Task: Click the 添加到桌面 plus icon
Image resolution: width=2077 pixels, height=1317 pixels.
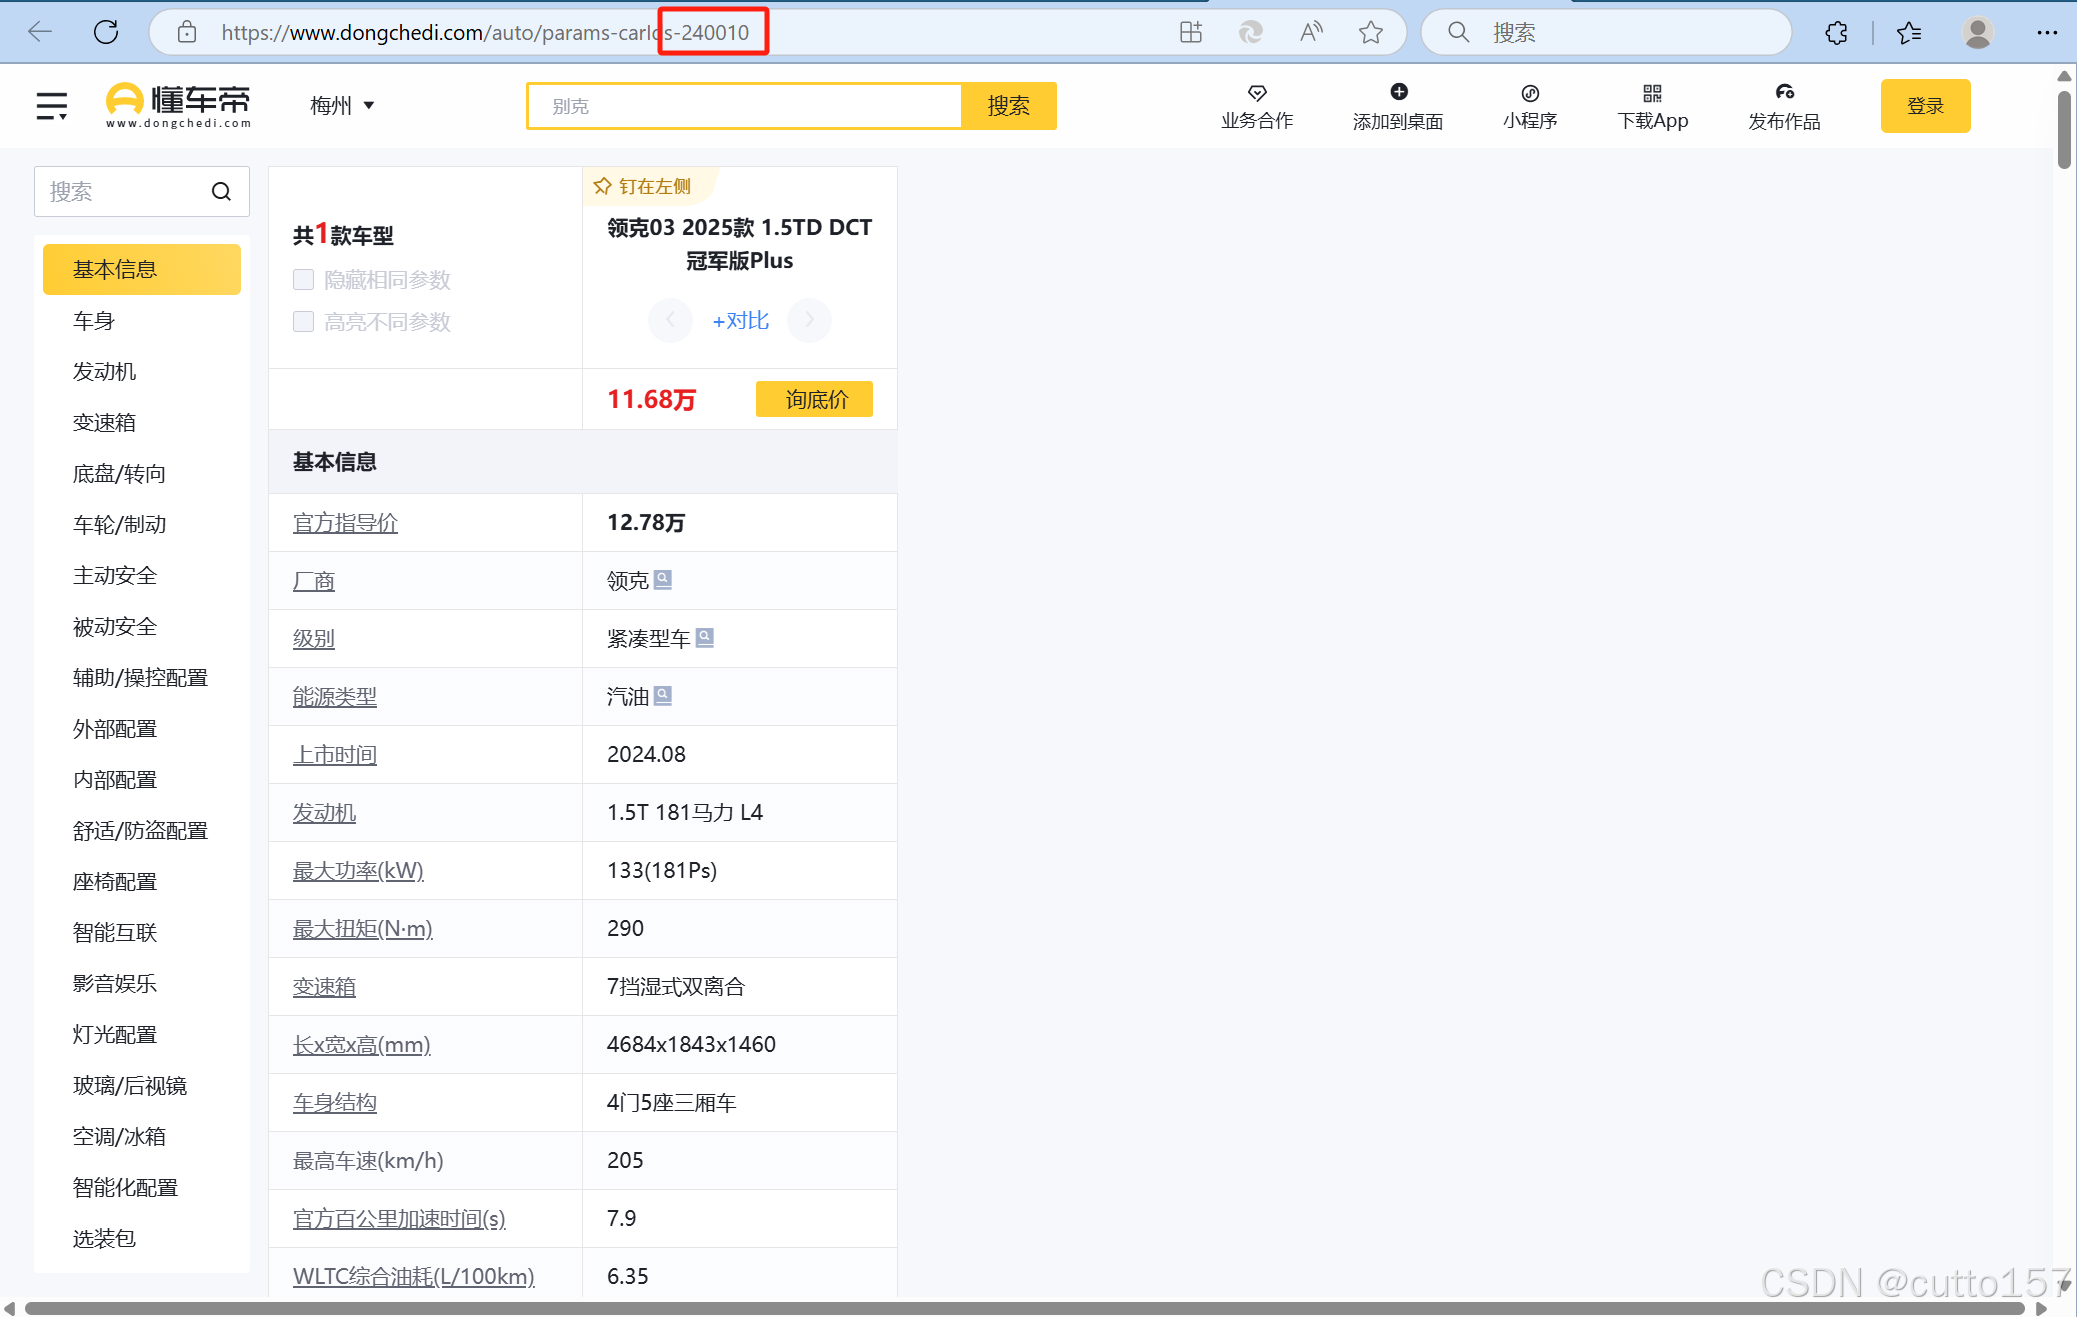Action: (x=1398, y=92)
